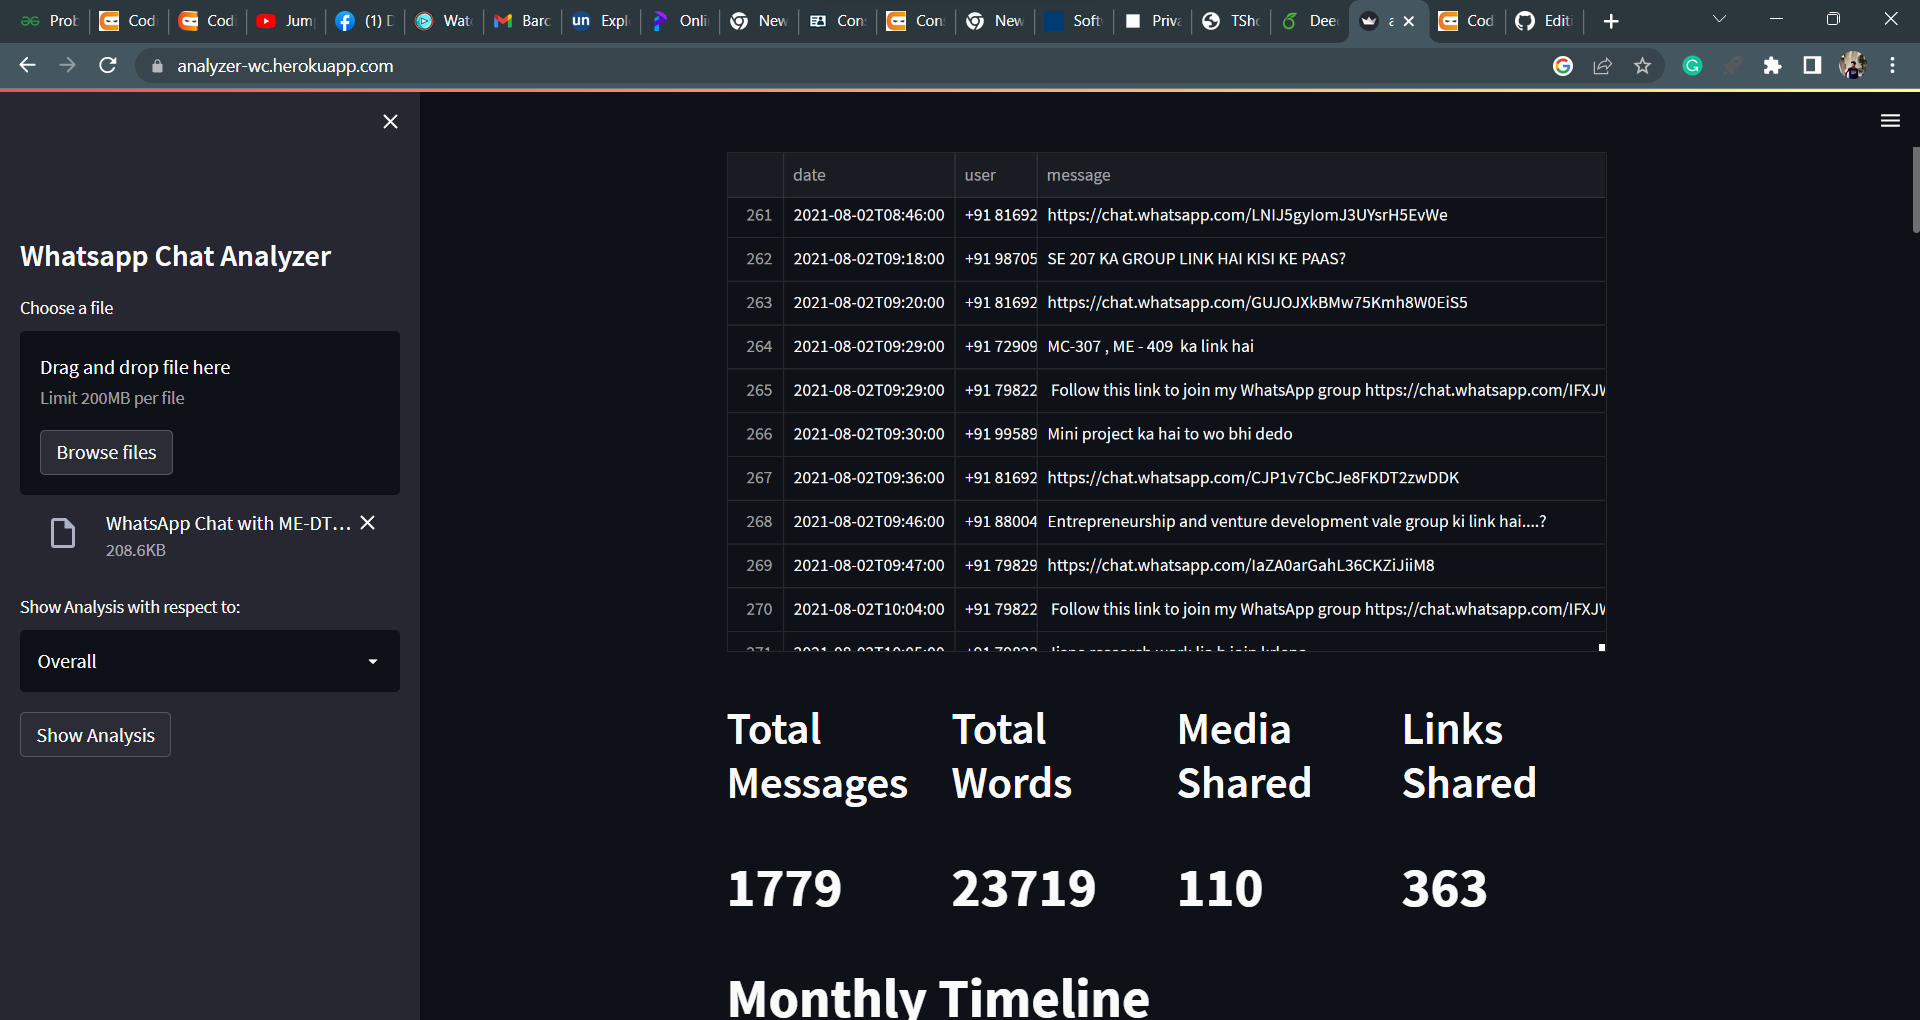Close the sidebar with the X icon

(x=390, y=121)
